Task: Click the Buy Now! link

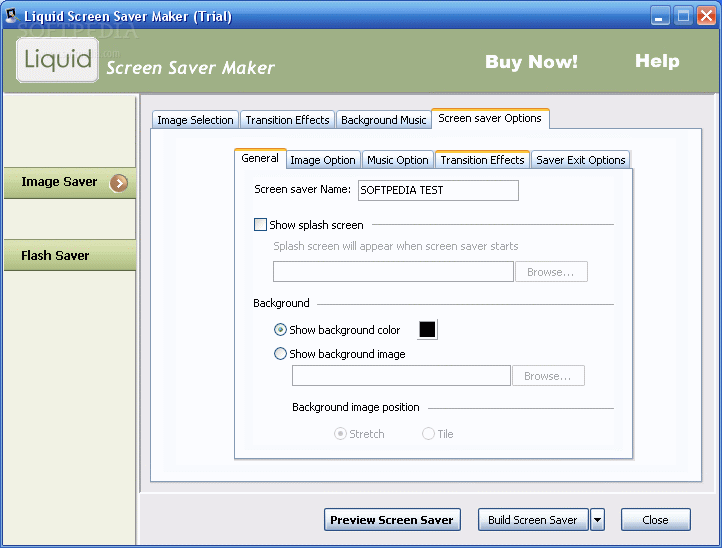Action: (x=531, y=62)
